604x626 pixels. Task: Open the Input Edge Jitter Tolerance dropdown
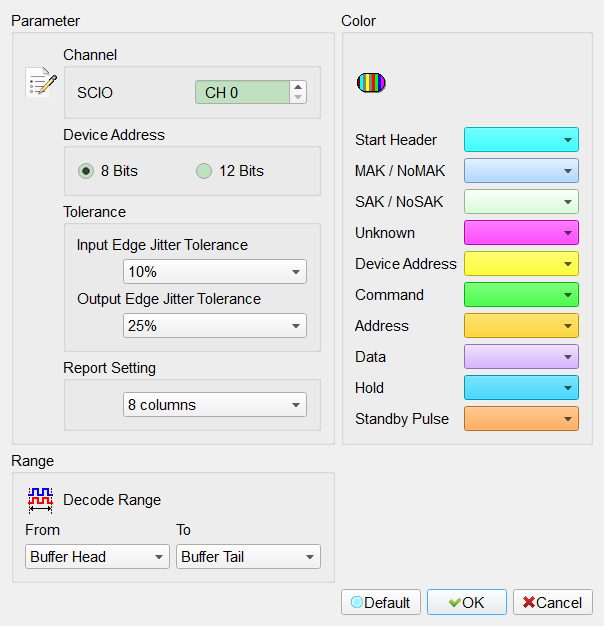pos(215,271)
